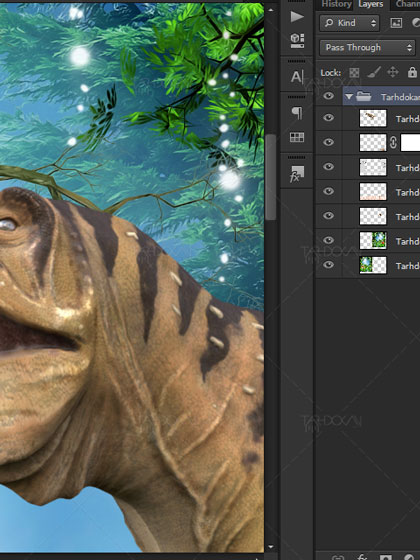Viewport: 420px width, 560px height.
Task: Switch to the Channels tab
Action: (x=408, y=4)
